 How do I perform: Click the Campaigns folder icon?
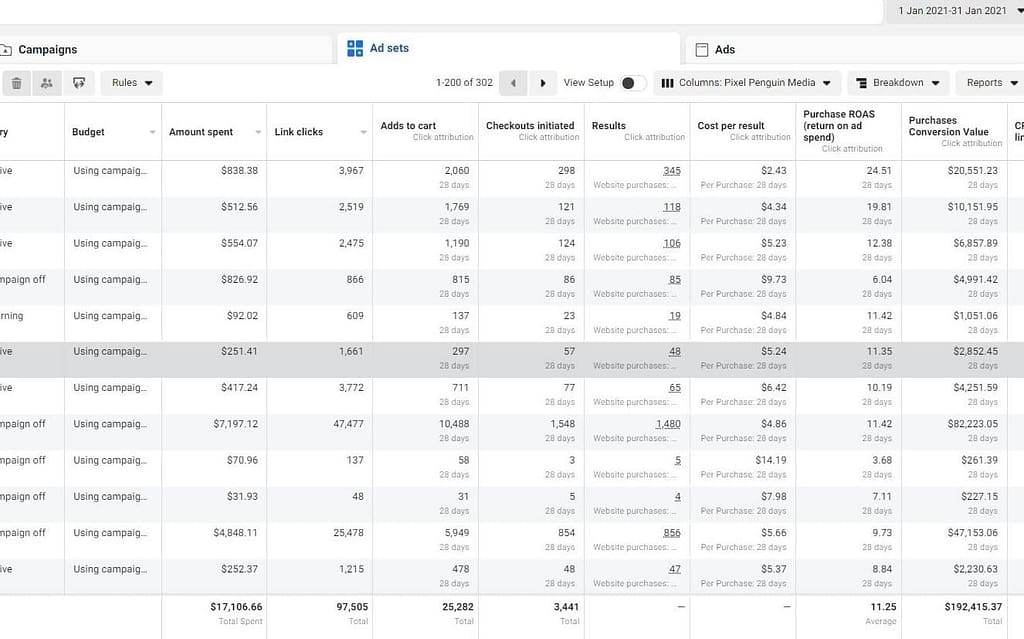click(x=6, y=50)
